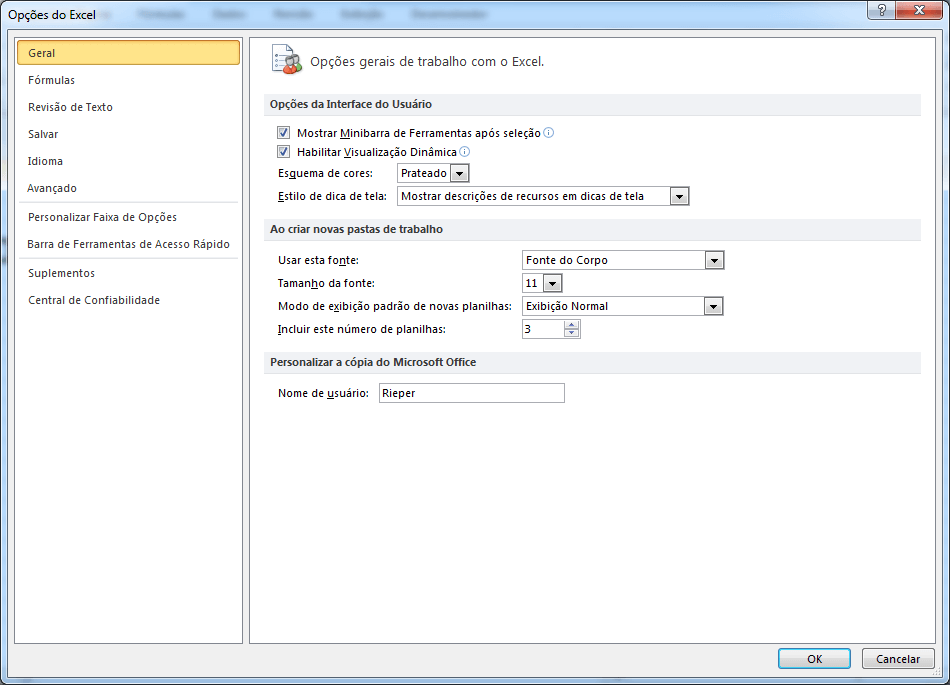Screen dimensions: 950x685
Task: Open the Usar esta fonte dropdown
Action: 714,260
